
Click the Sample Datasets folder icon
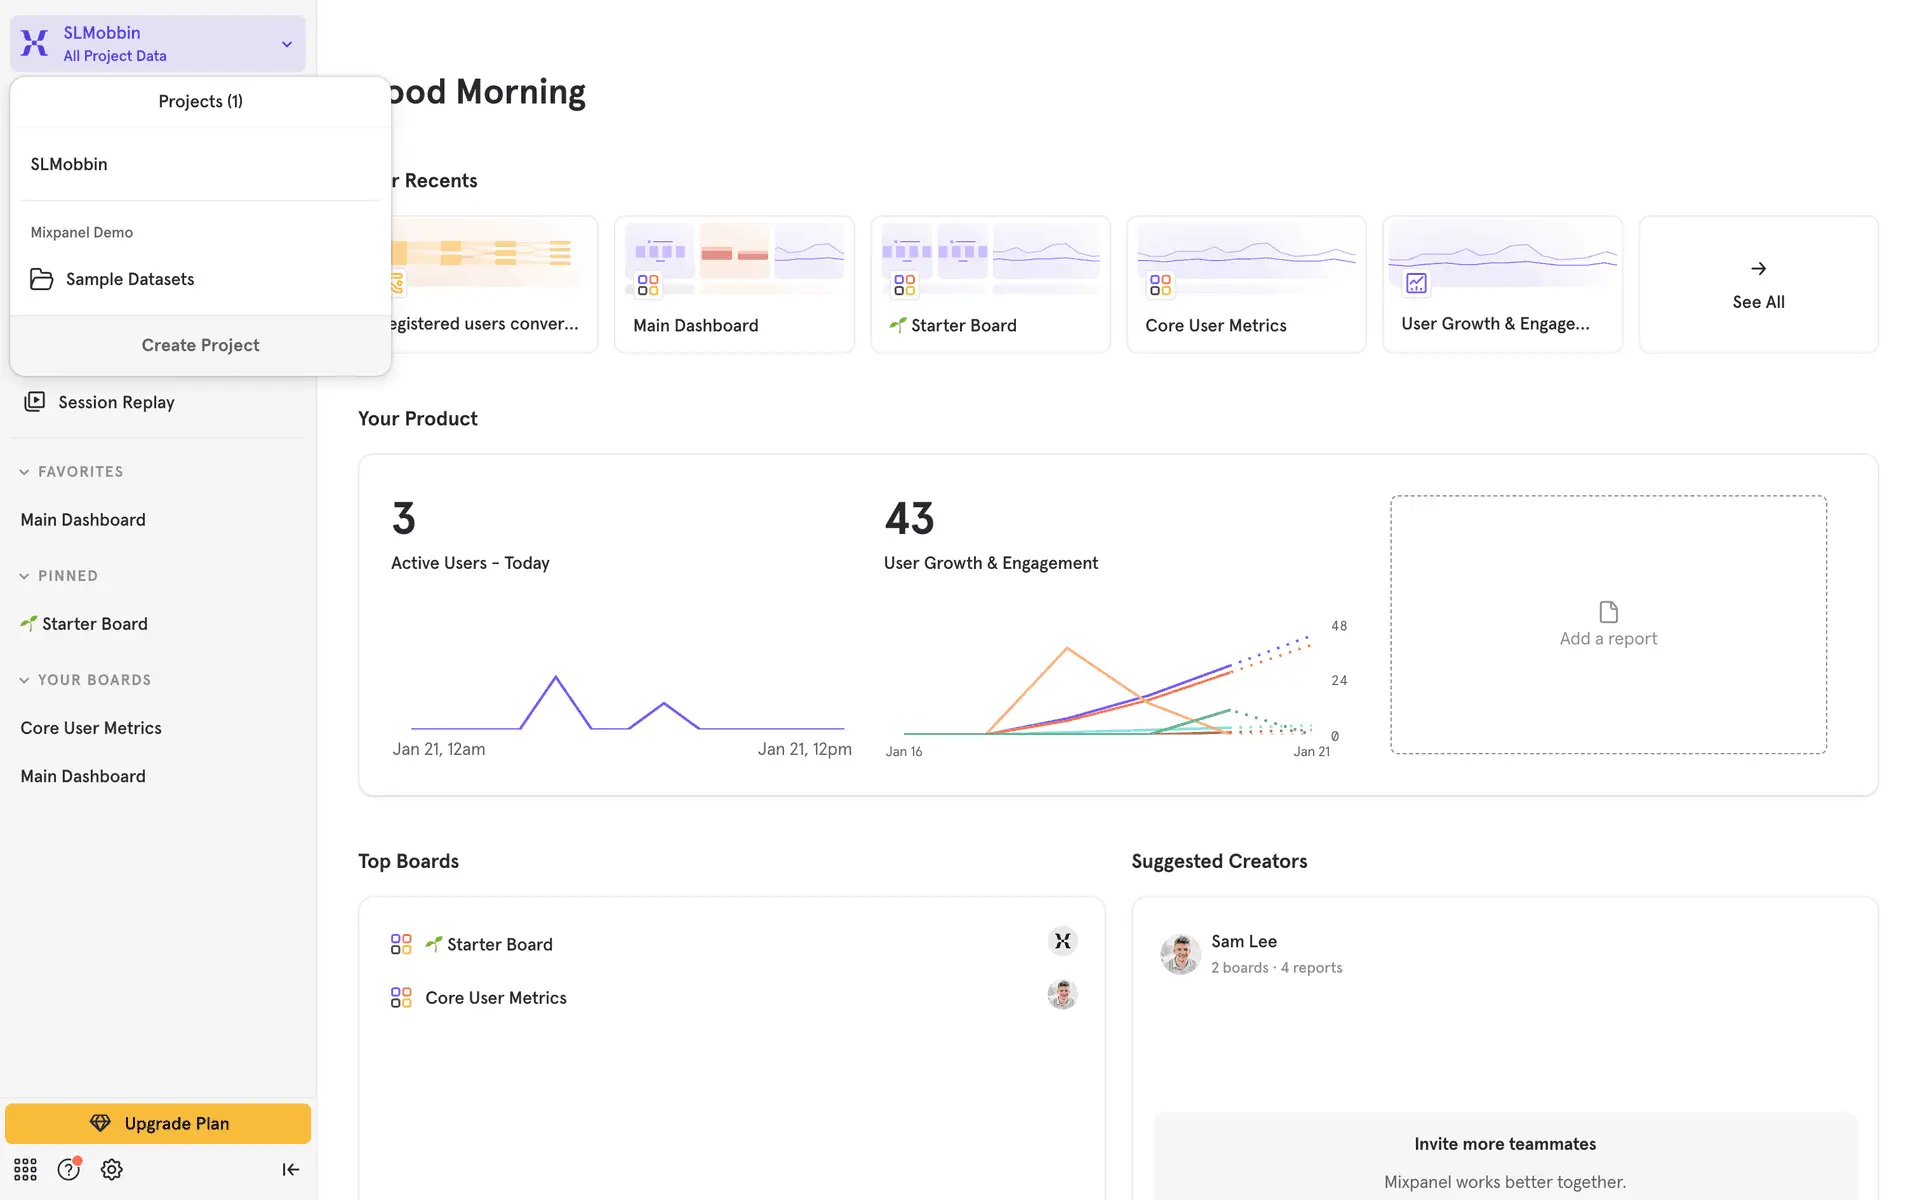pos(41,279)
